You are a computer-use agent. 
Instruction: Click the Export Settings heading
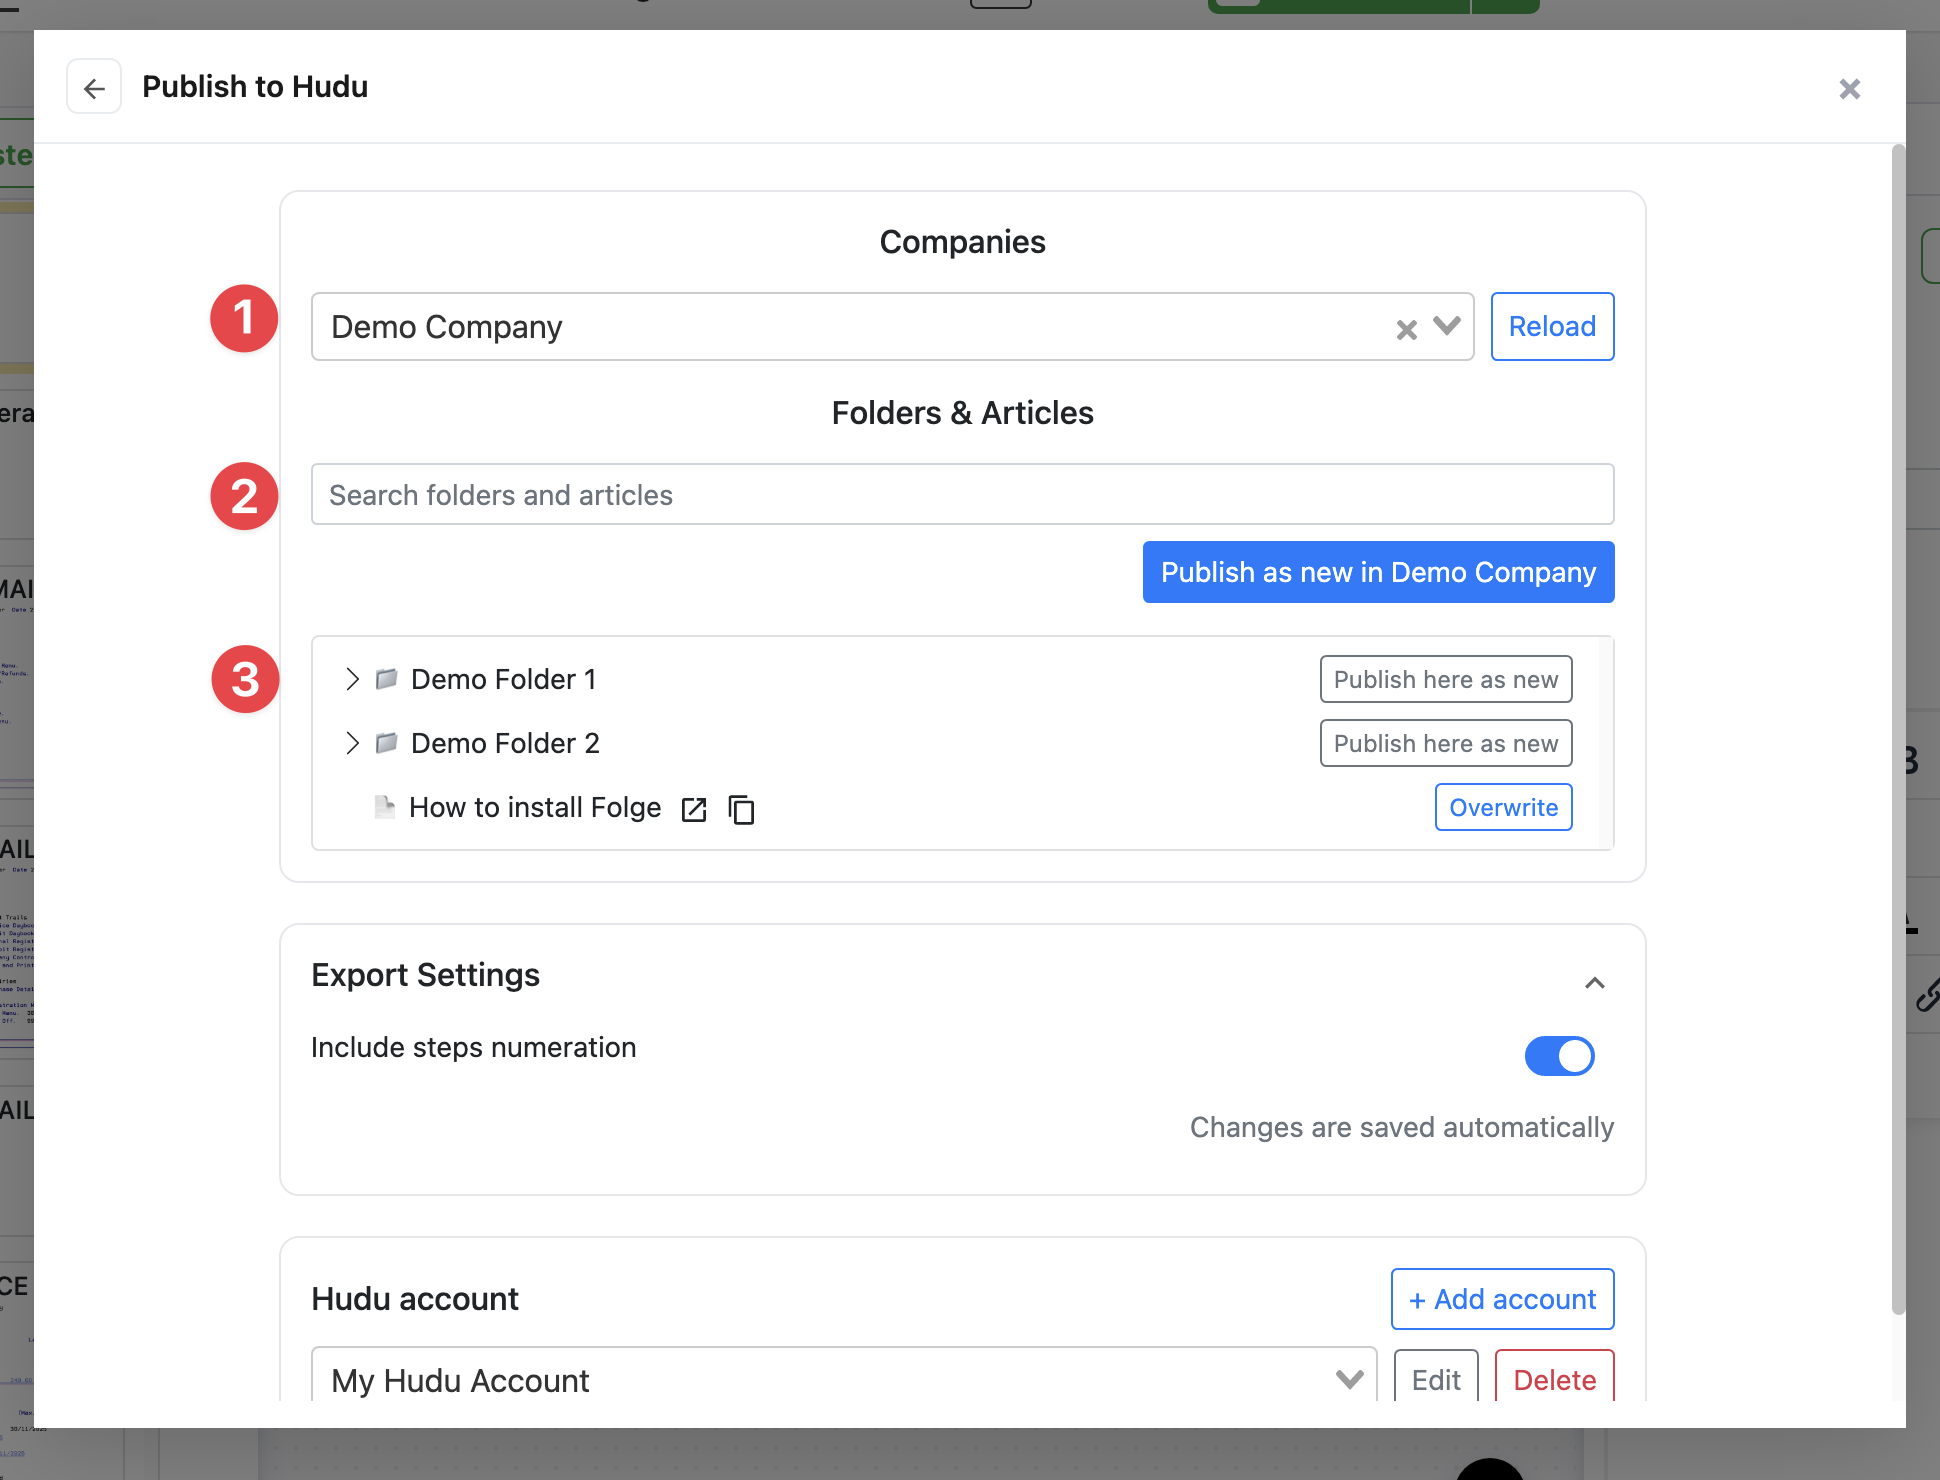click(425, 974)
